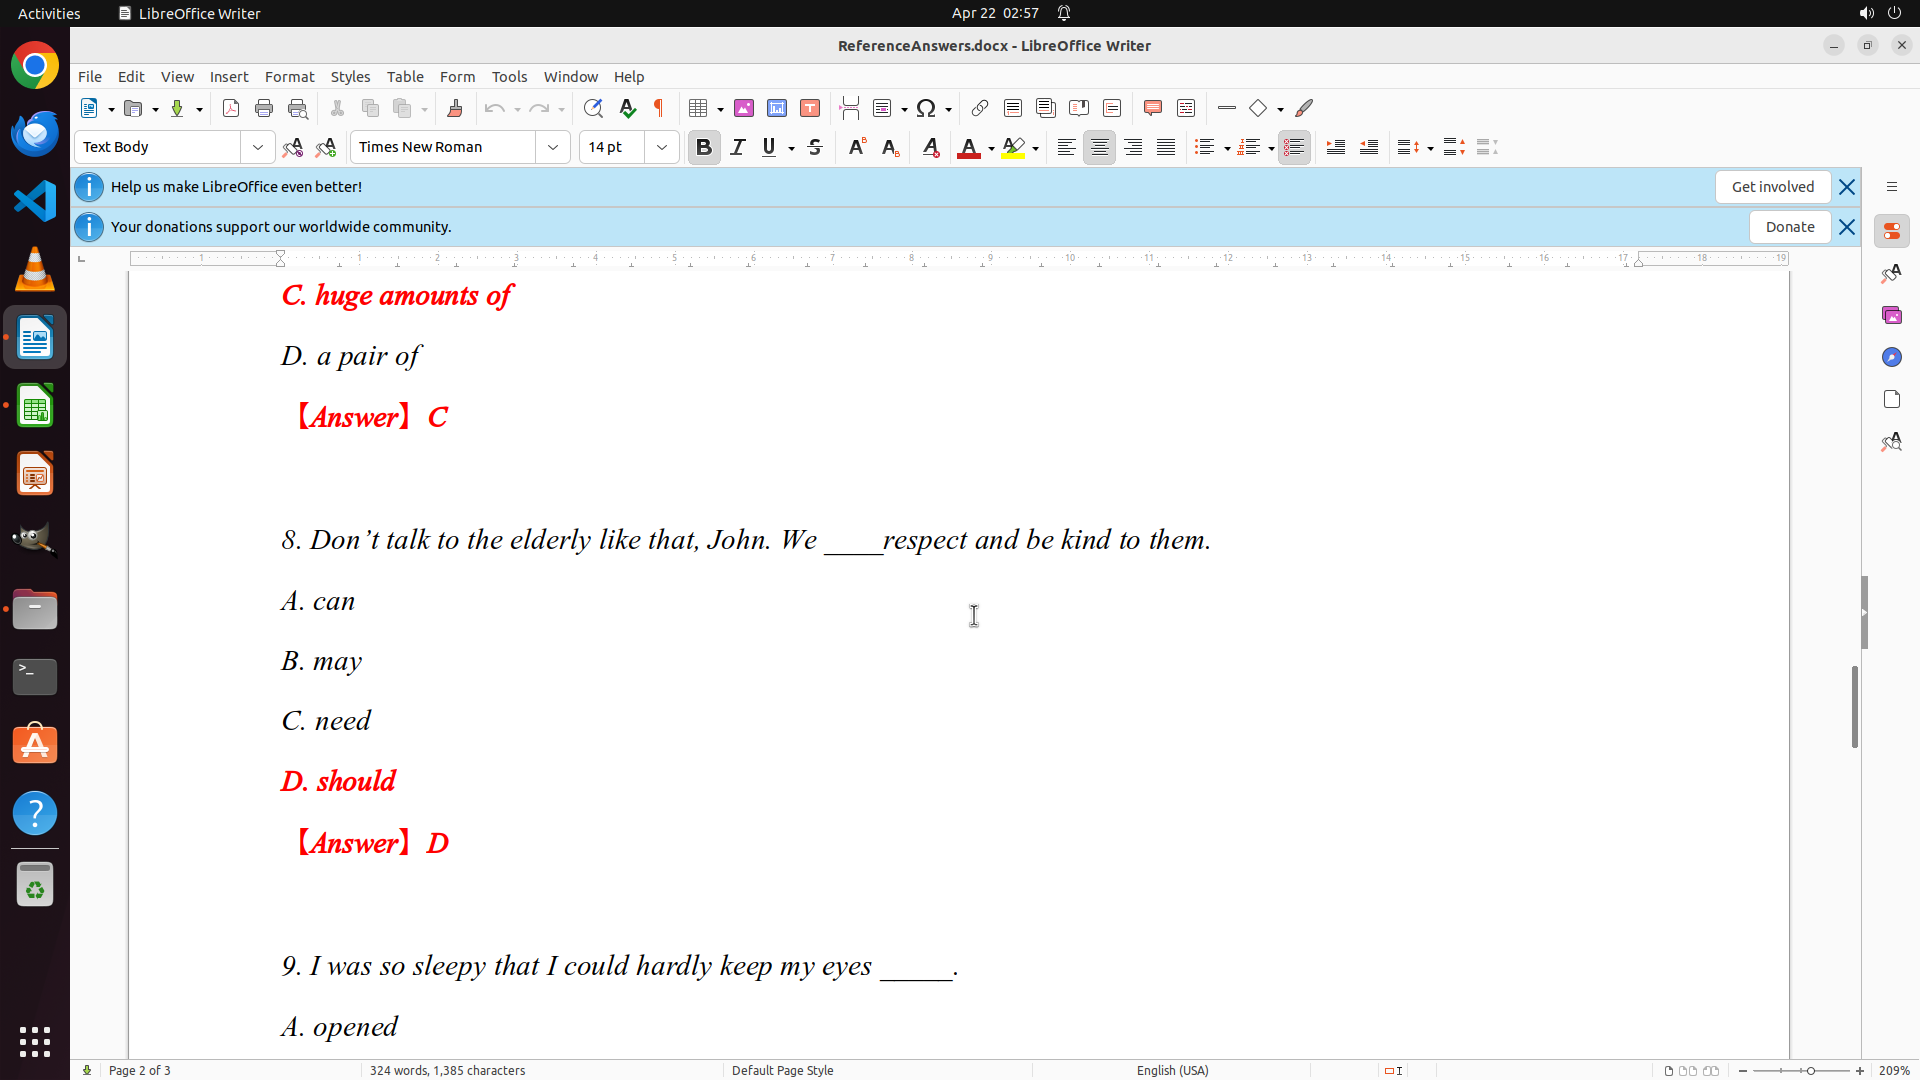This screenshot has height=1080, width=1920.
Task: Open the paragraph style dropdown
Action: pos(258,147)
